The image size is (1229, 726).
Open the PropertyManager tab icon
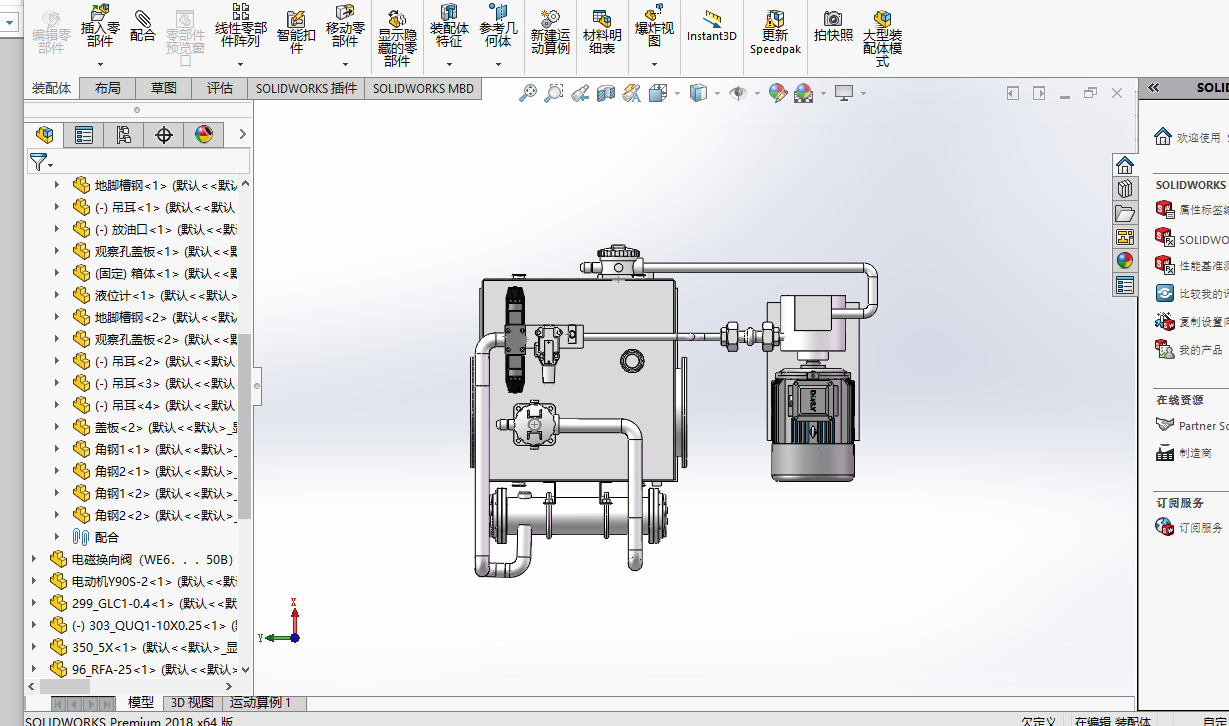pyautogui.click(x=84, y=135)
